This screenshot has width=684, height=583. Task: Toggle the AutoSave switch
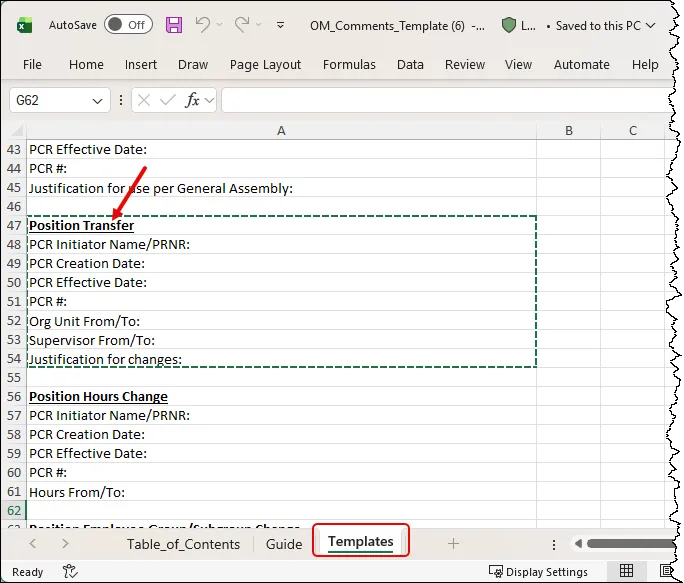(x=127, y=25)
